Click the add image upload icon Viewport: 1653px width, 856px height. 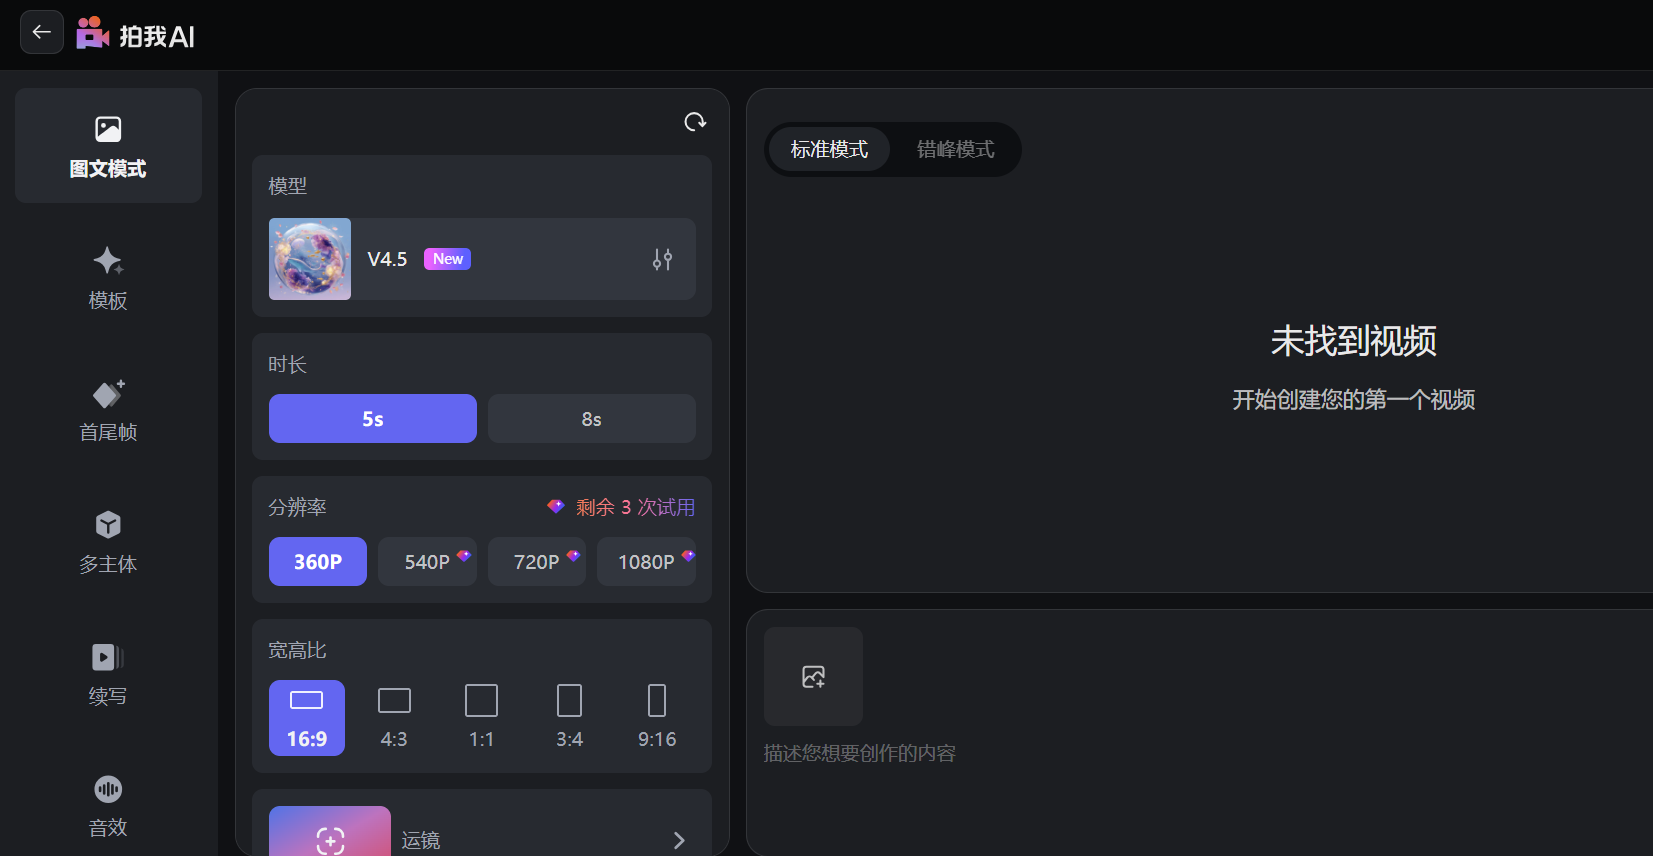tap(813, 676)
